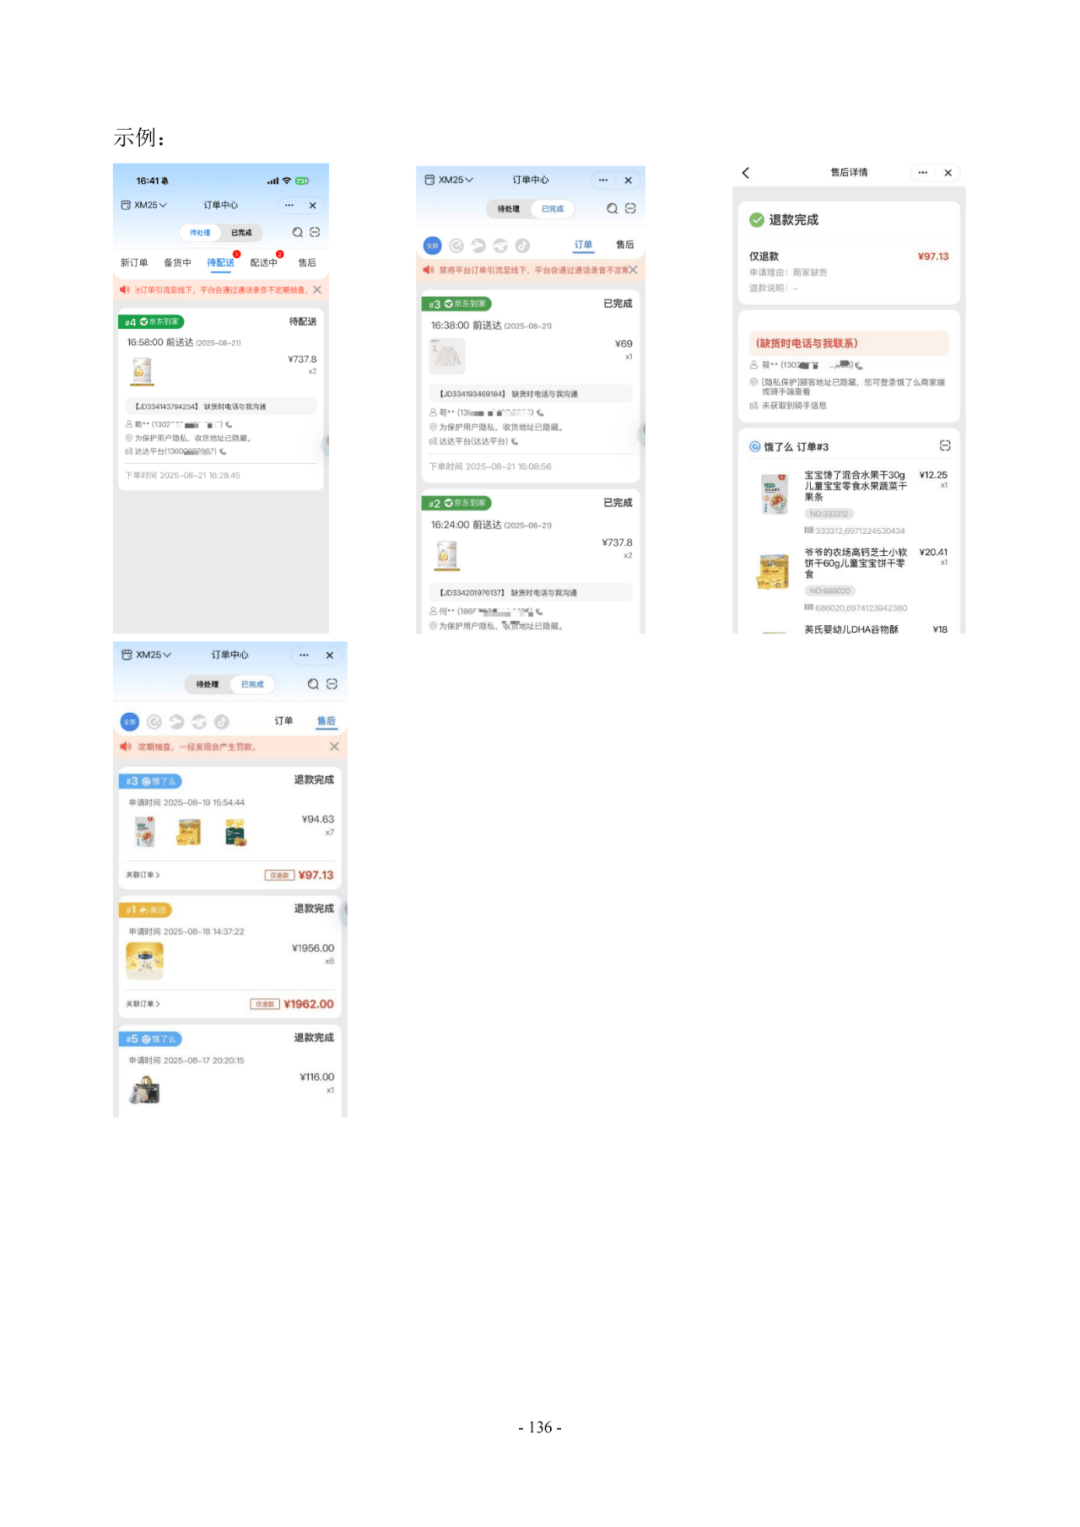This screenshot has height=1527, width=1080.
Task: Switch to 已完成 toggle in the iPhone status-bar screenshot
Action: (242, 233)
